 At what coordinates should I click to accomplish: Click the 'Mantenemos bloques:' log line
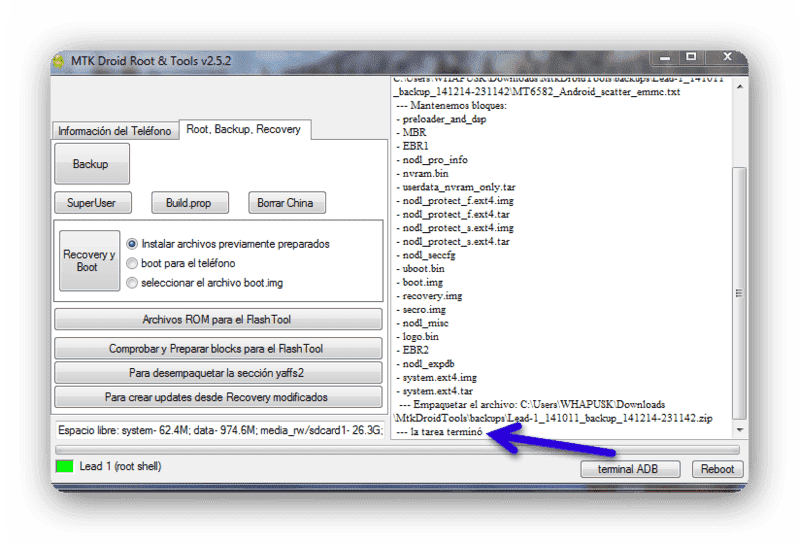point(451,105)
